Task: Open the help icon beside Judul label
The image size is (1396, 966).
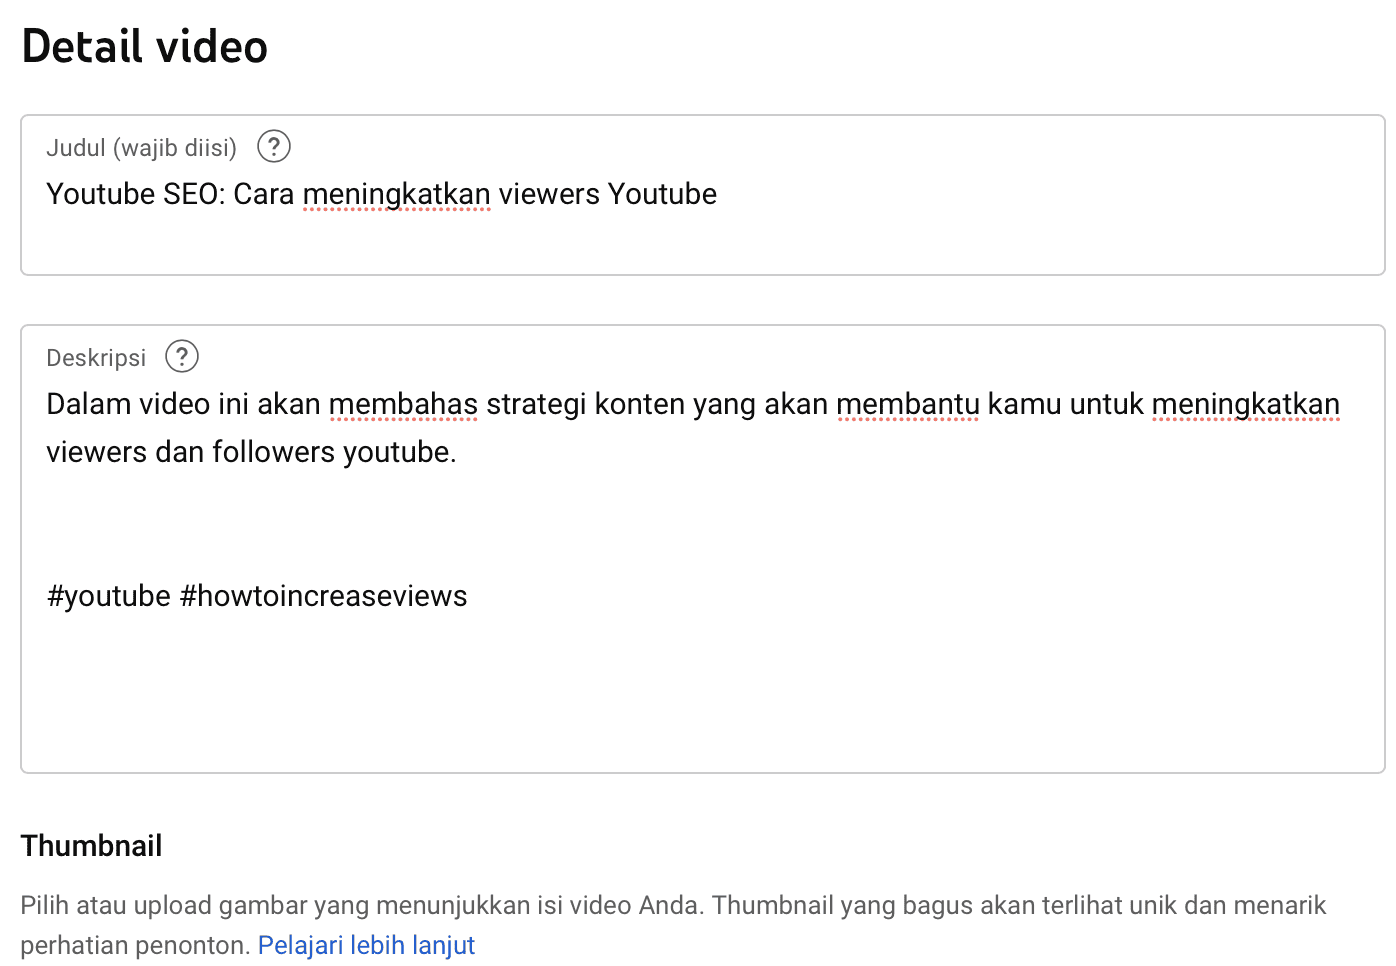Action: pyautogui.click(x=274, y=147)
